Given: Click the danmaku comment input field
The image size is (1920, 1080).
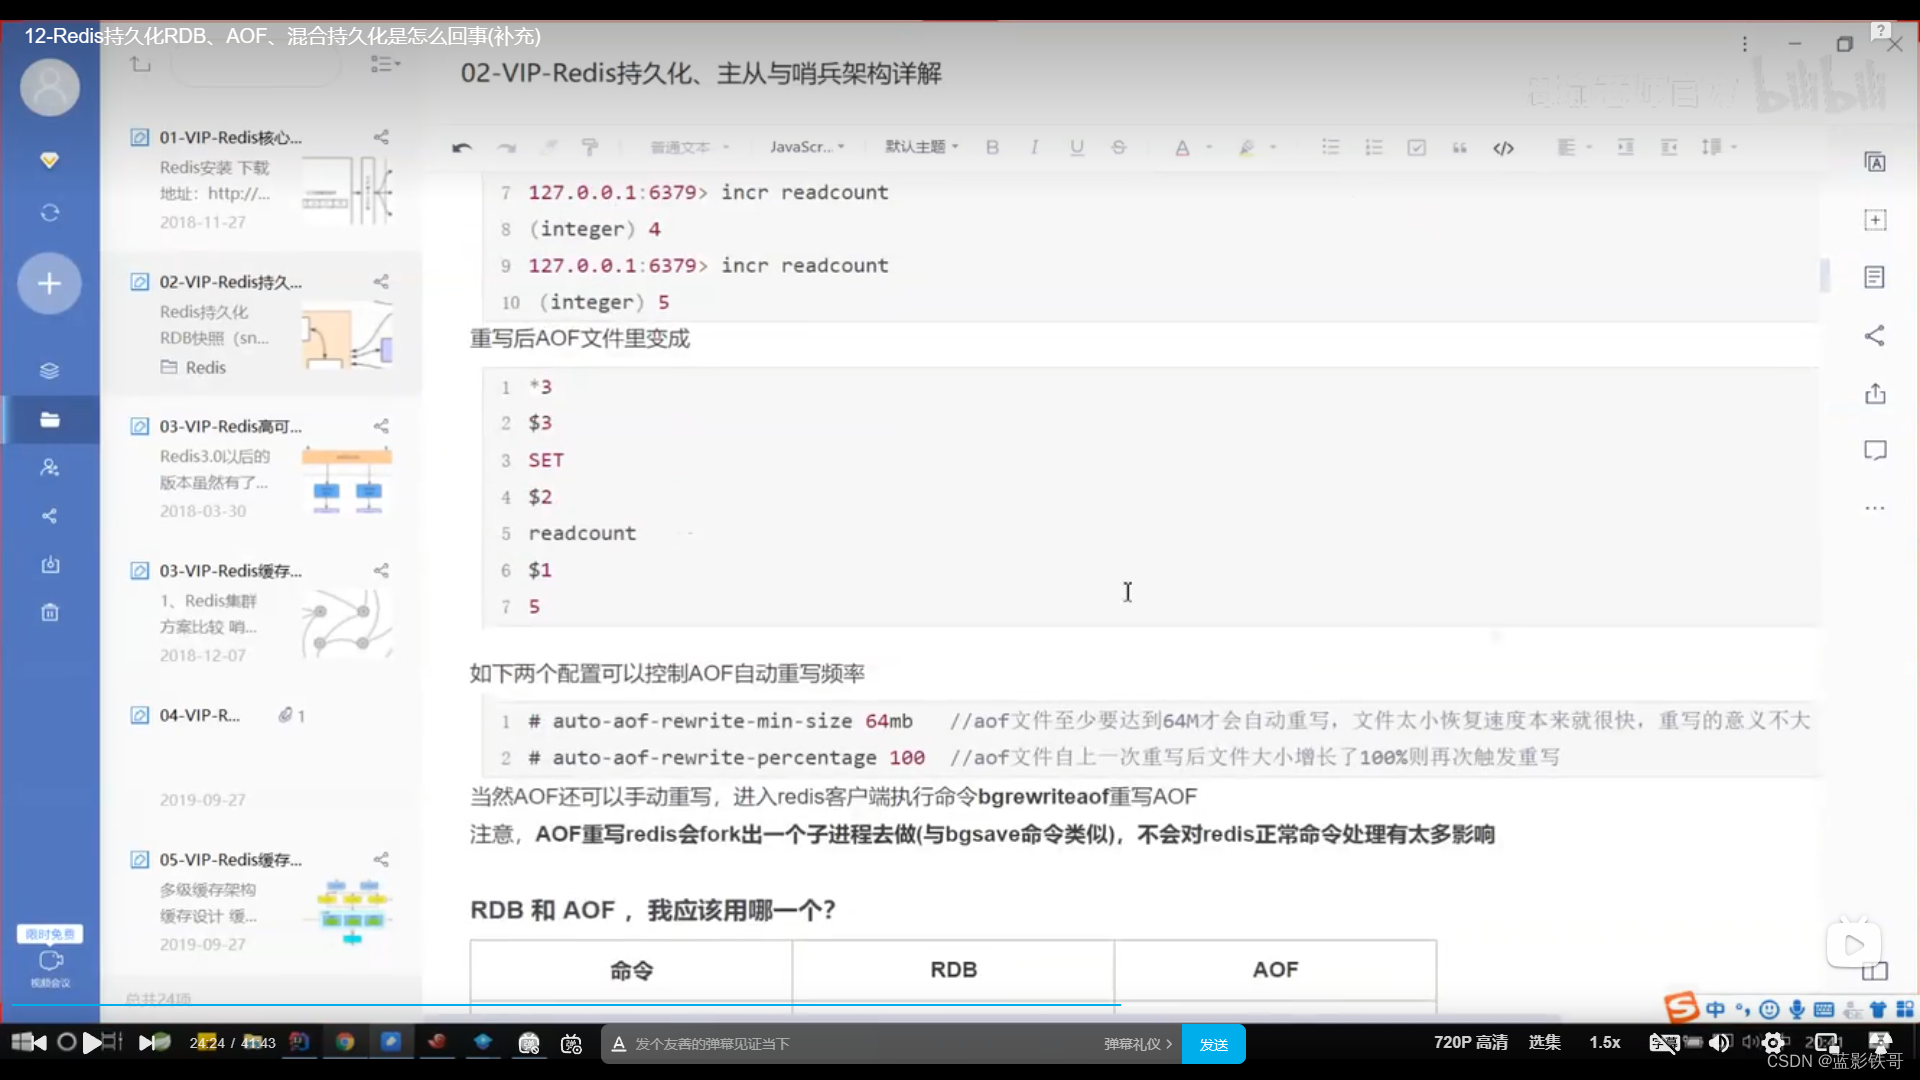Looking at the screenshot, I should pos(862,1044).
